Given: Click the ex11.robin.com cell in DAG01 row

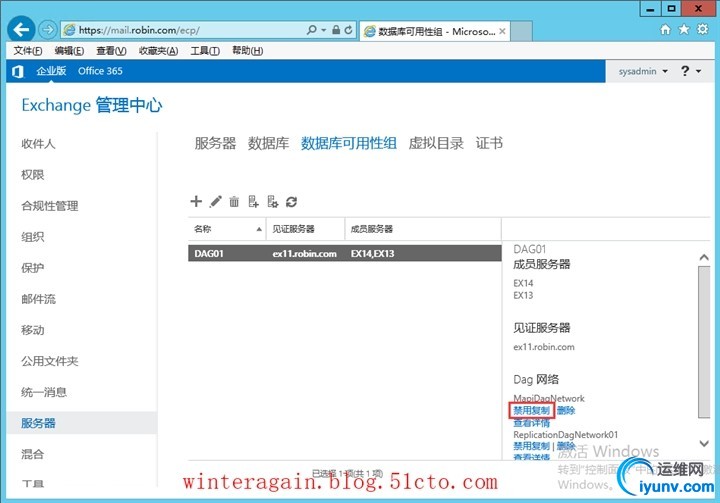Looking at the screenshot, I should (x=304, y=254).
